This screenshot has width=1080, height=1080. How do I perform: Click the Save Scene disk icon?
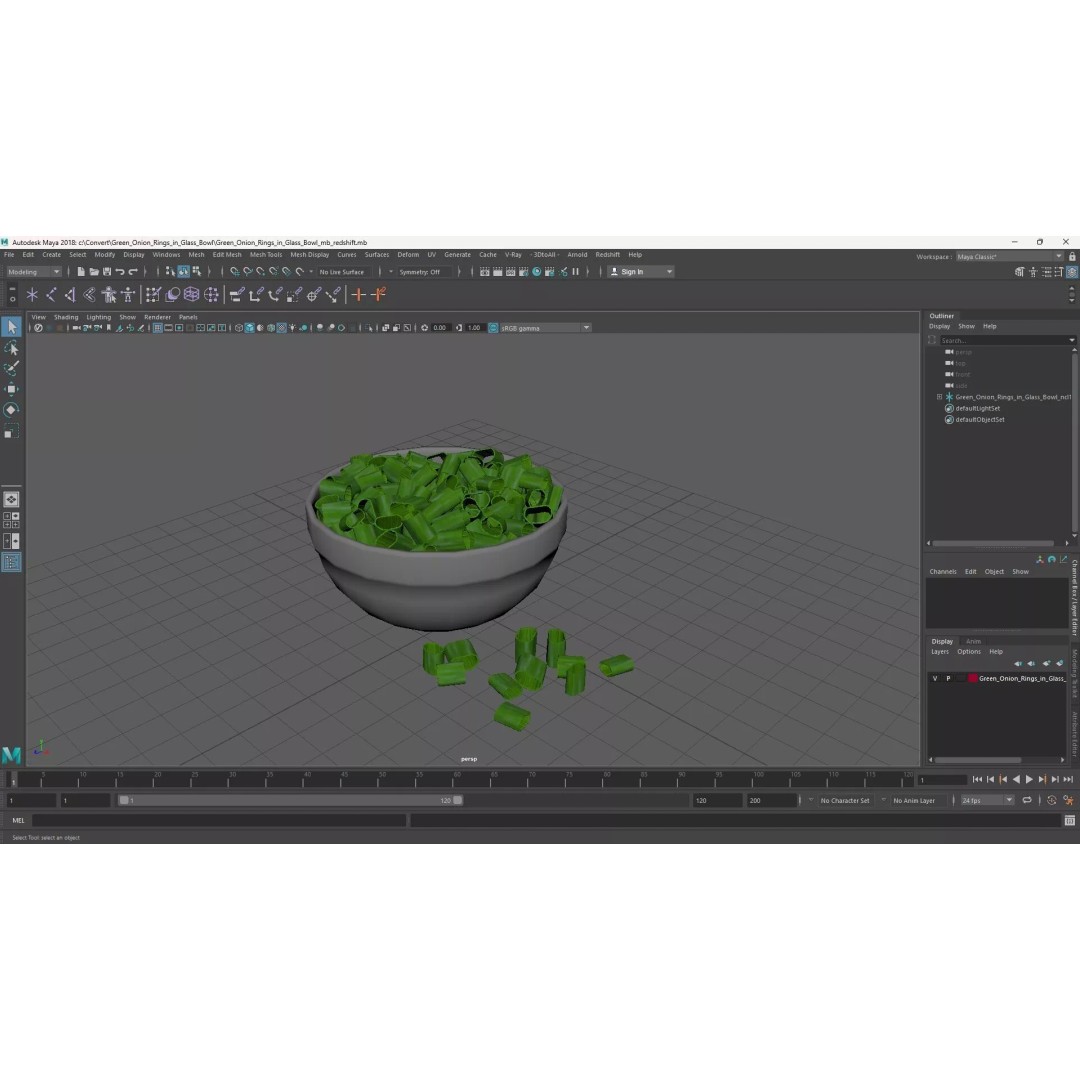(107, 271)
